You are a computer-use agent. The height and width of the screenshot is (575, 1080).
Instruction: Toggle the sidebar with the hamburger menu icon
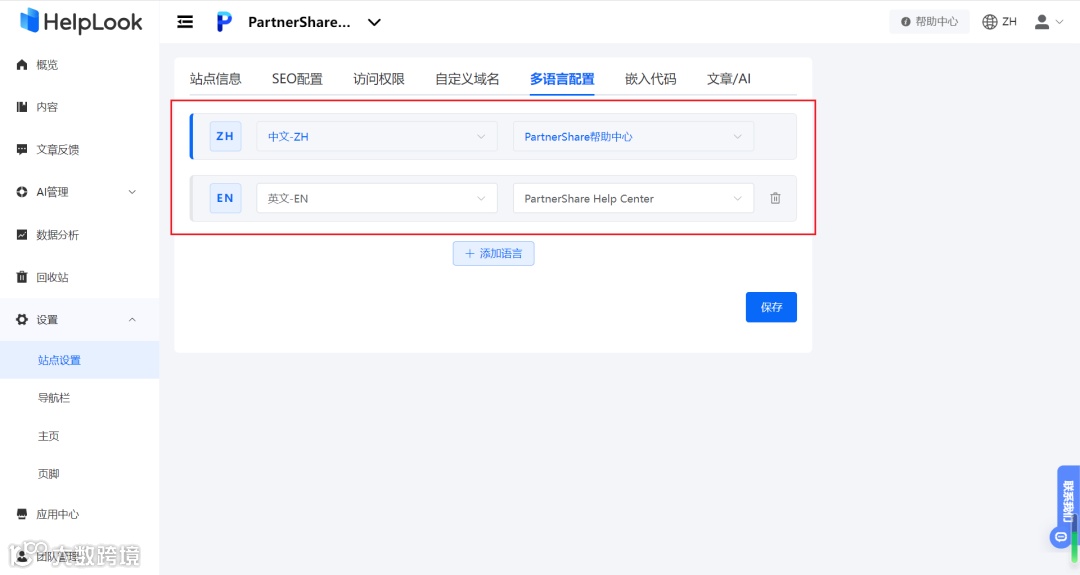(185, 22)
